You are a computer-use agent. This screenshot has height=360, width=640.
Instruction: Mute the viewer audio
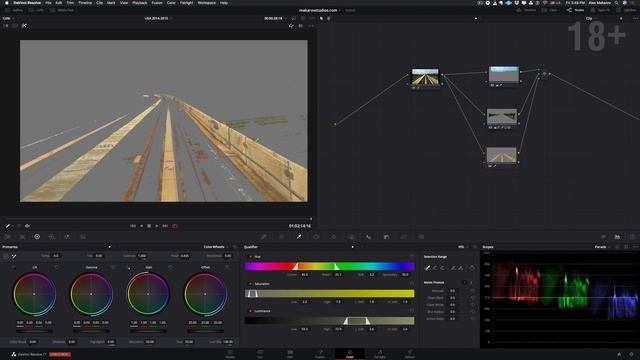click(x=27, y=226)
